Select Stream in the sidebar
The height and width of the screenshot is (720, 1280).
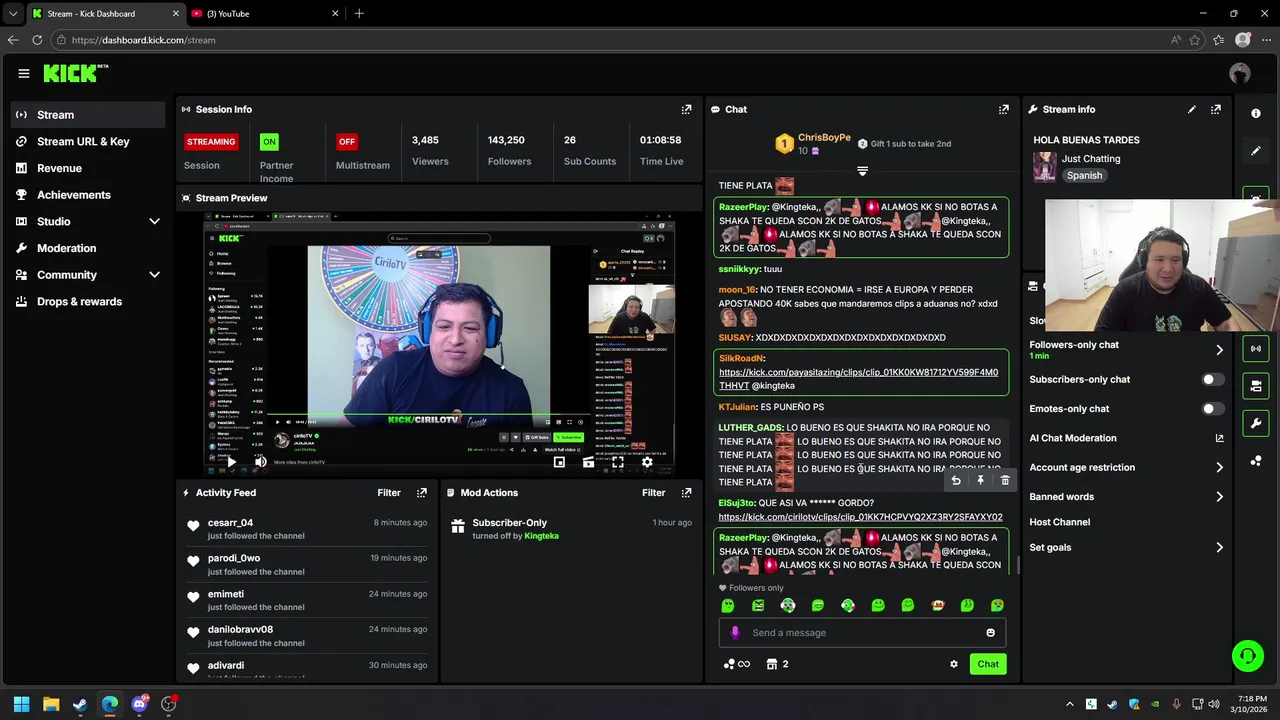(88, 115)
